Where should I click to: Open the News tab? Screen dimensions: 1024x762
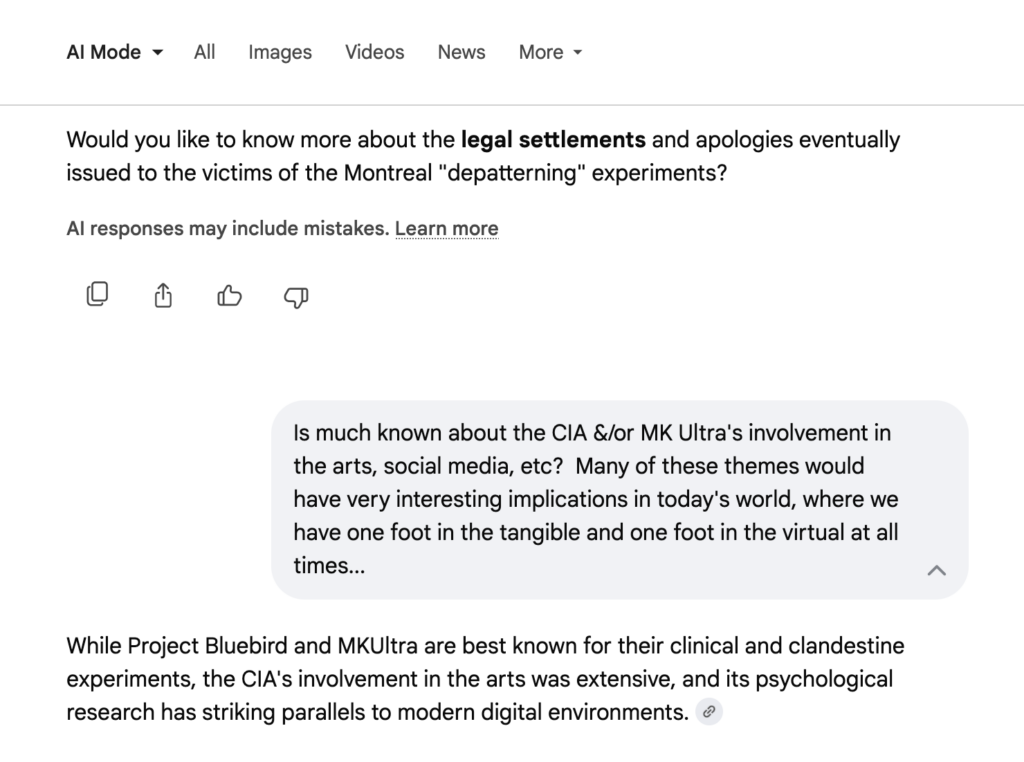[x=461, y=52]
